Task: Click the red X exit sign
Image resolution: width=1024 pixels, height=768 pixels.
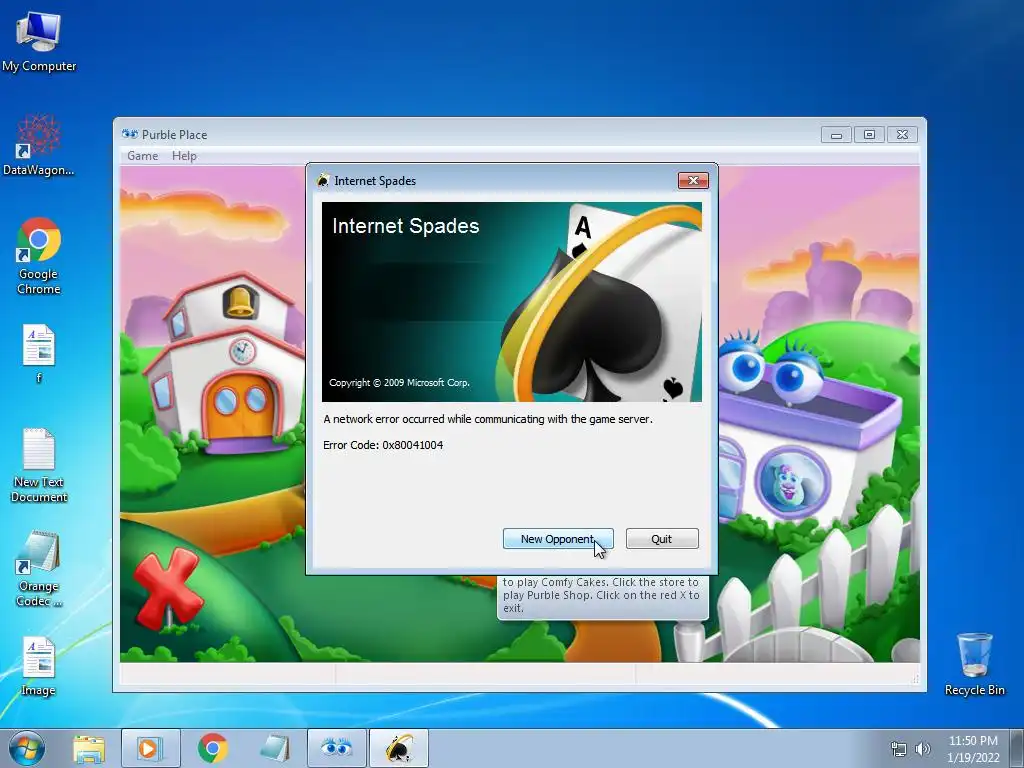Action: click(168, 588)
